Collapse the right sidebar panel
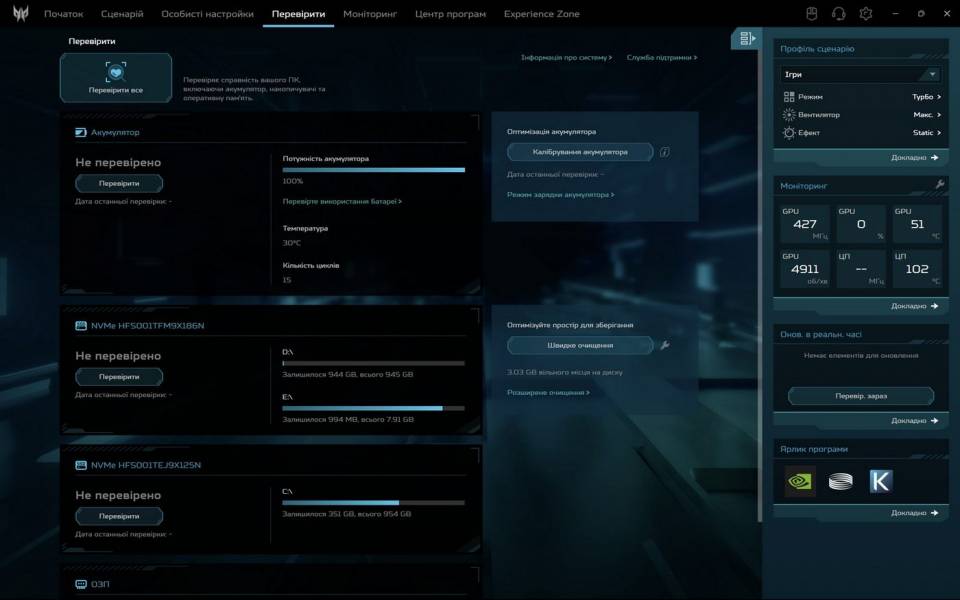 (745, 39)
